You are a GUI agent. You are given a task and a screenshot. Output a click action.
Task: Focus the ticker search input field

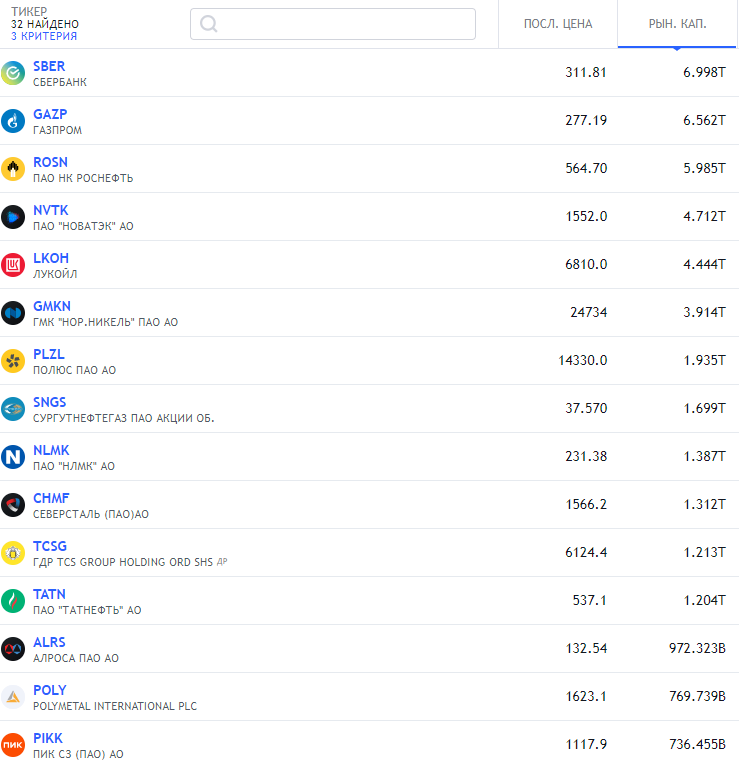point(333,23)
